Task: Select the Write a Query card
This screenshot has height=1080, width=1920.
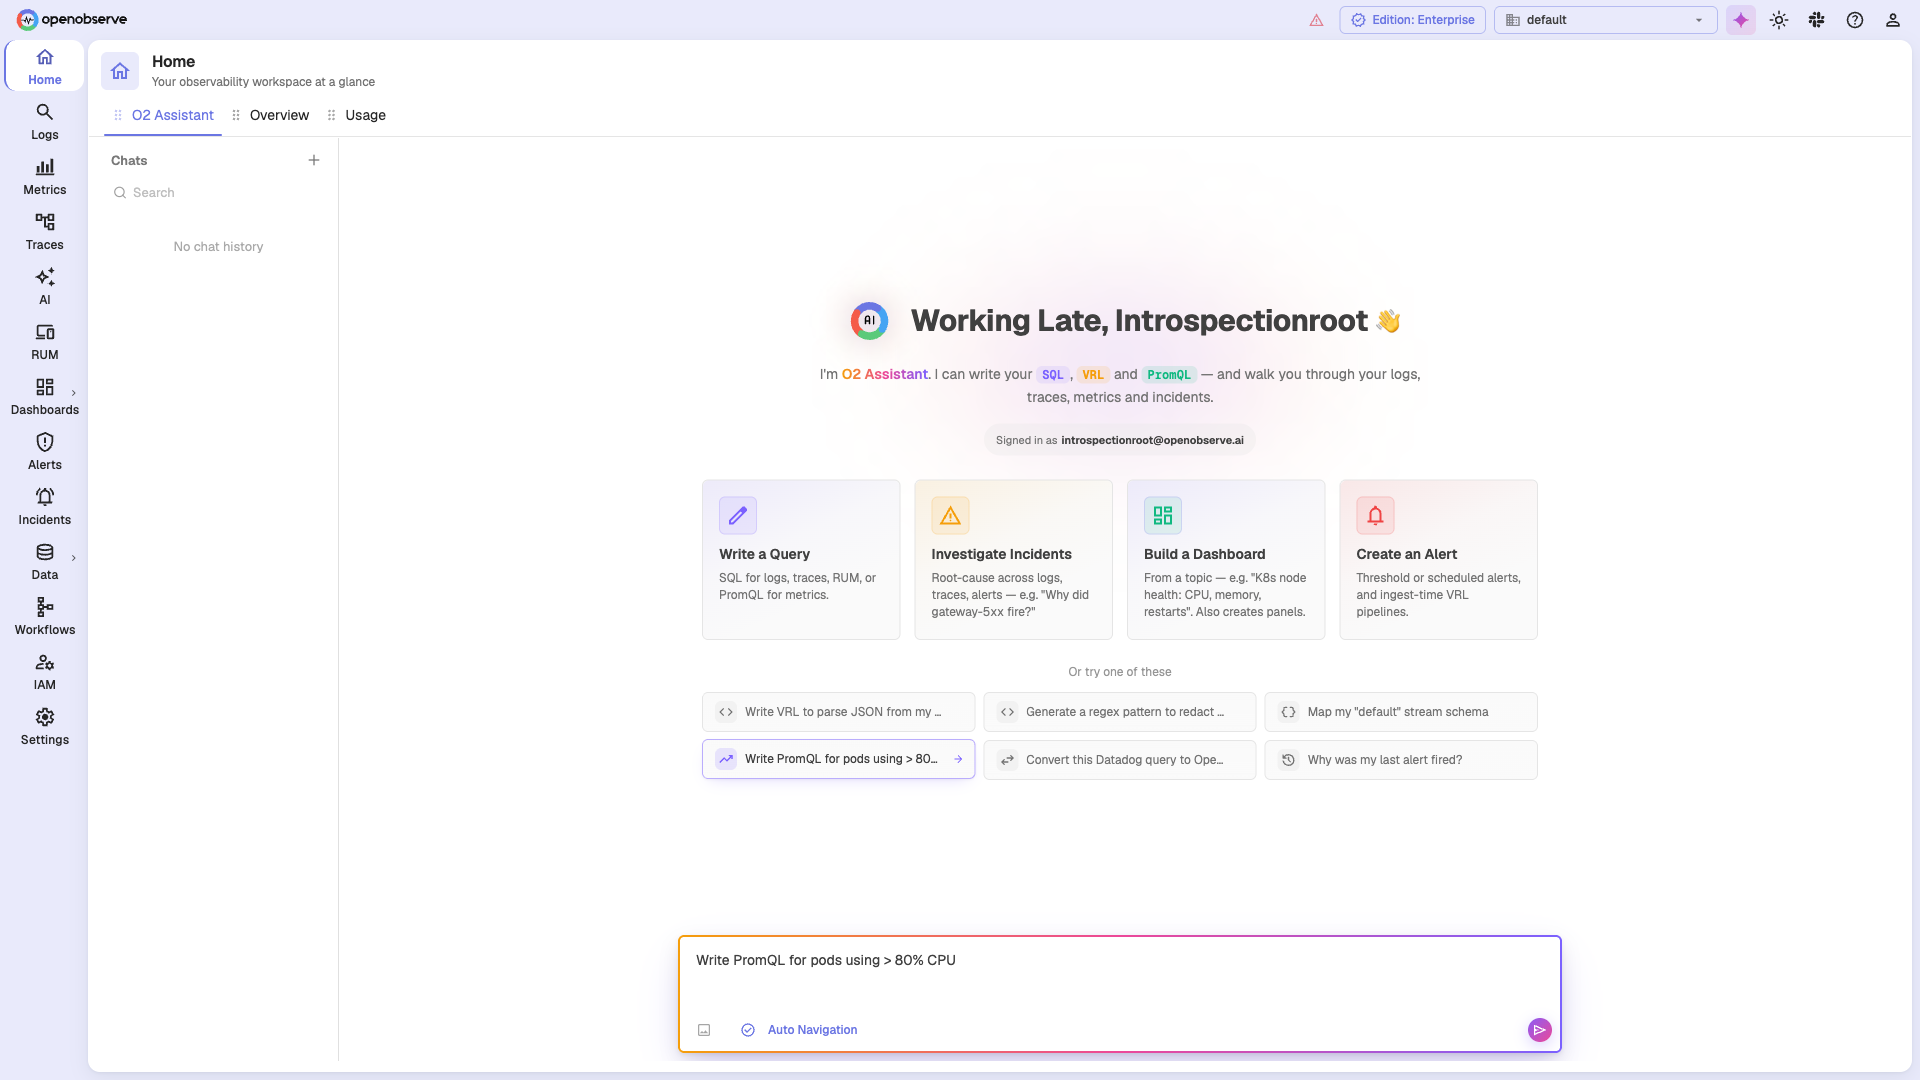Action: coord(801,560)
